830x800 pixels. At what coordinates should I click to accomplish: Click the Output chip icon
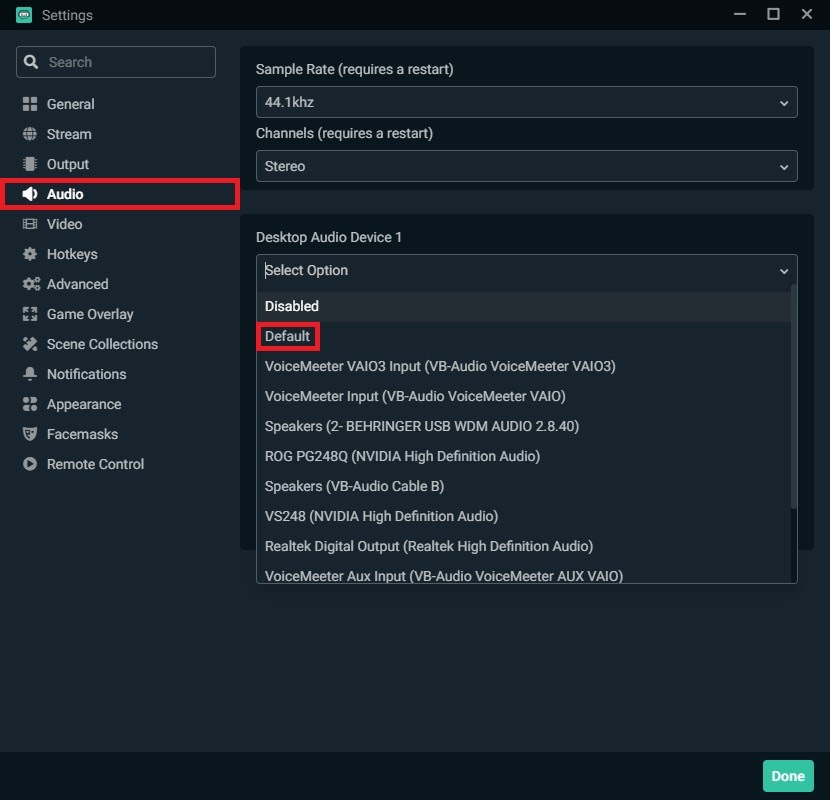pyautogui.click(x=30, y=164)
